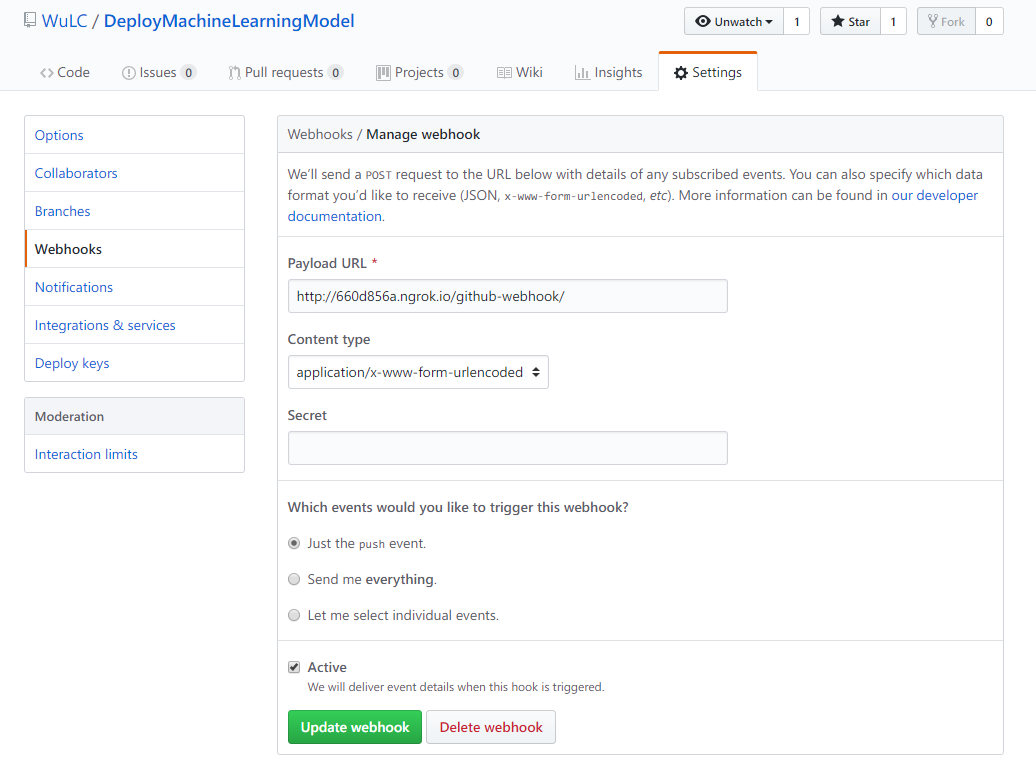This screenshot has width=1036, height=774.
Task: Click the Issues exclamation circle icon
Action: tap(129, 73)
